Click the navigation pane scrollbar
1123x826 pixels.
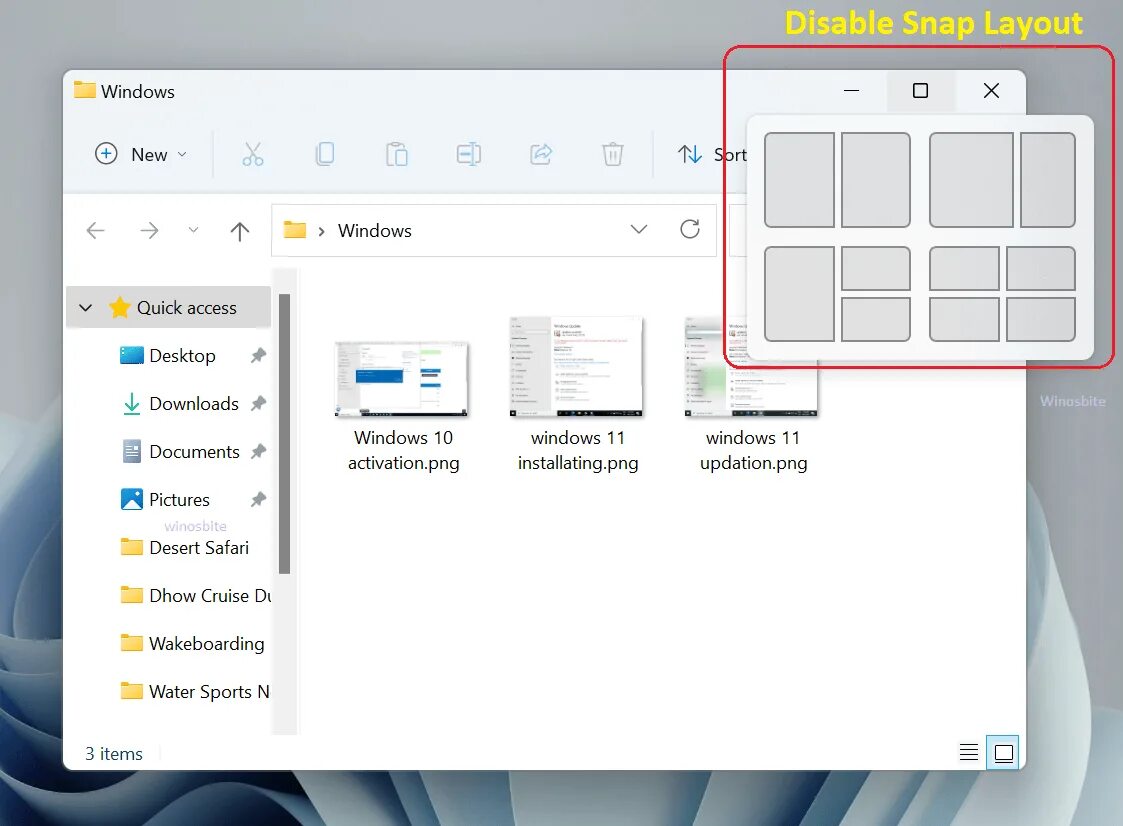pyautogui.click(x=284, y=433)
